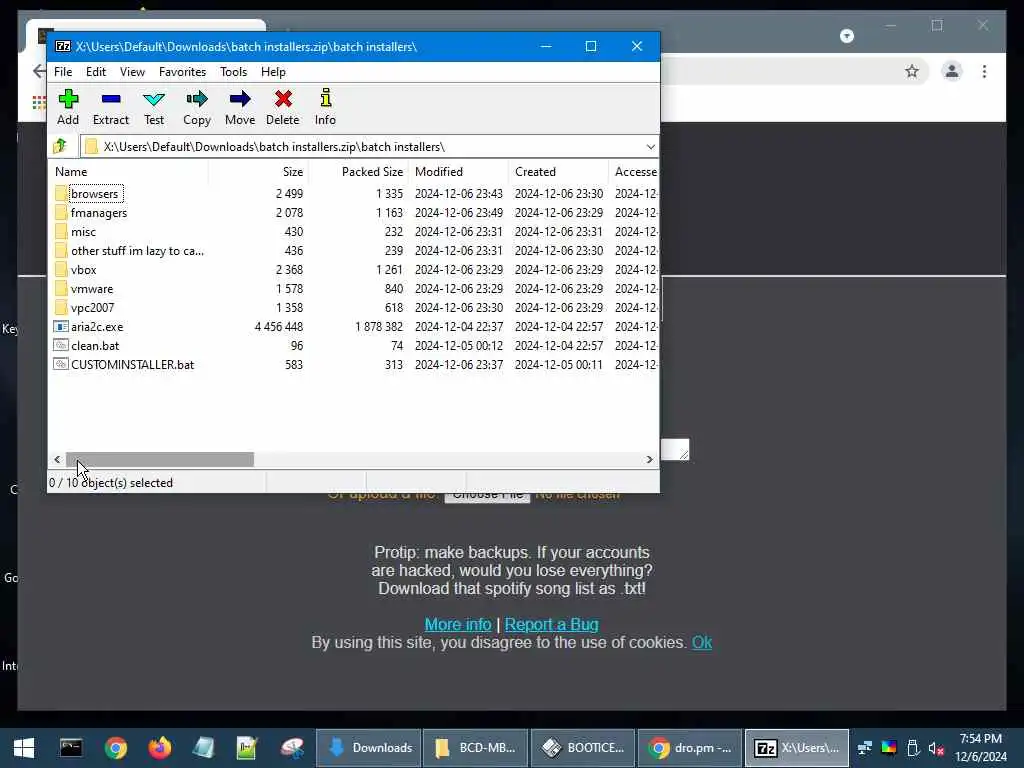This screenshot has width=1024, height=768.
Task: Click the Chrome back arrow
Action: click(x=39, y=71)
